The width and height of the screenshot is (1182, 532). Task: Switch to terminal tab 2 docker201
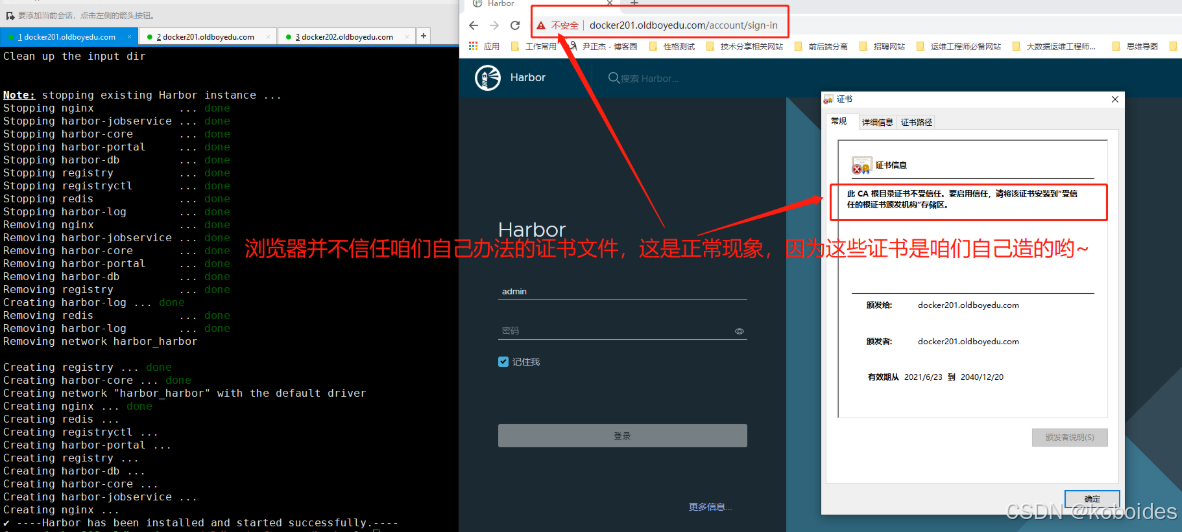[207, 36]
